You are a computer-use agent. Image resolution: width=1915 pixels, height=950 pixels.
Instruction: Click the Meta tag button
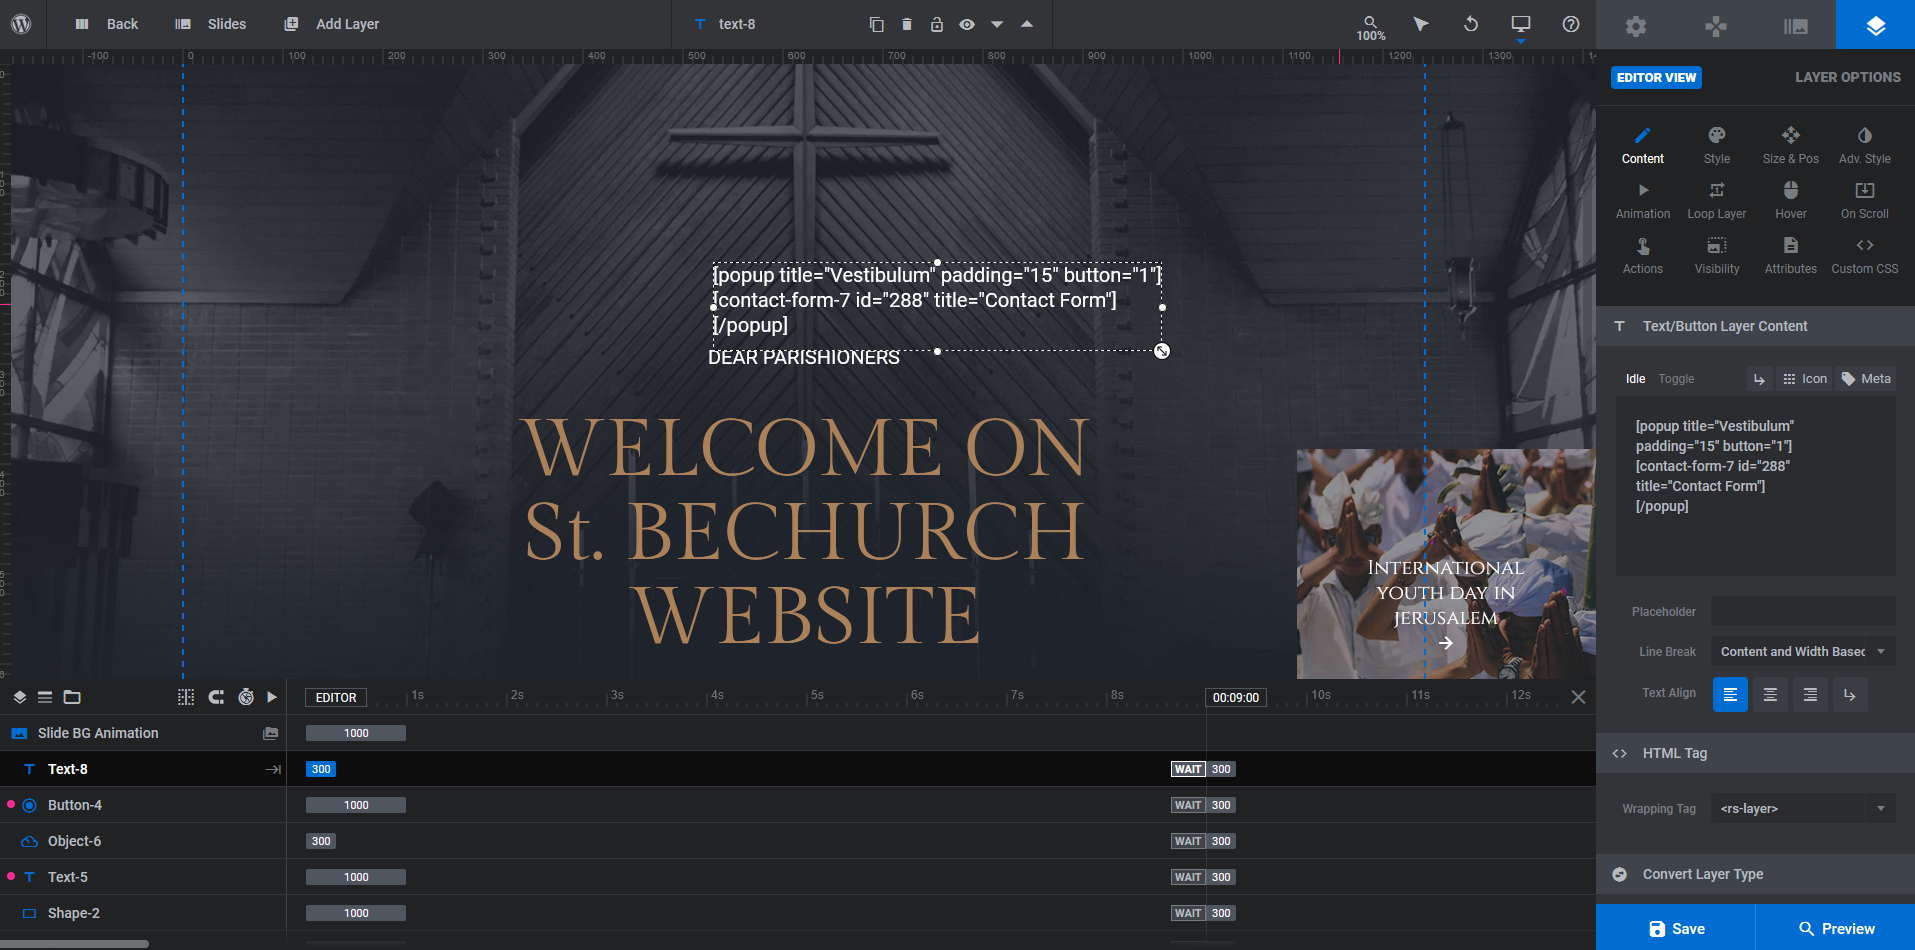point(1866,379)
